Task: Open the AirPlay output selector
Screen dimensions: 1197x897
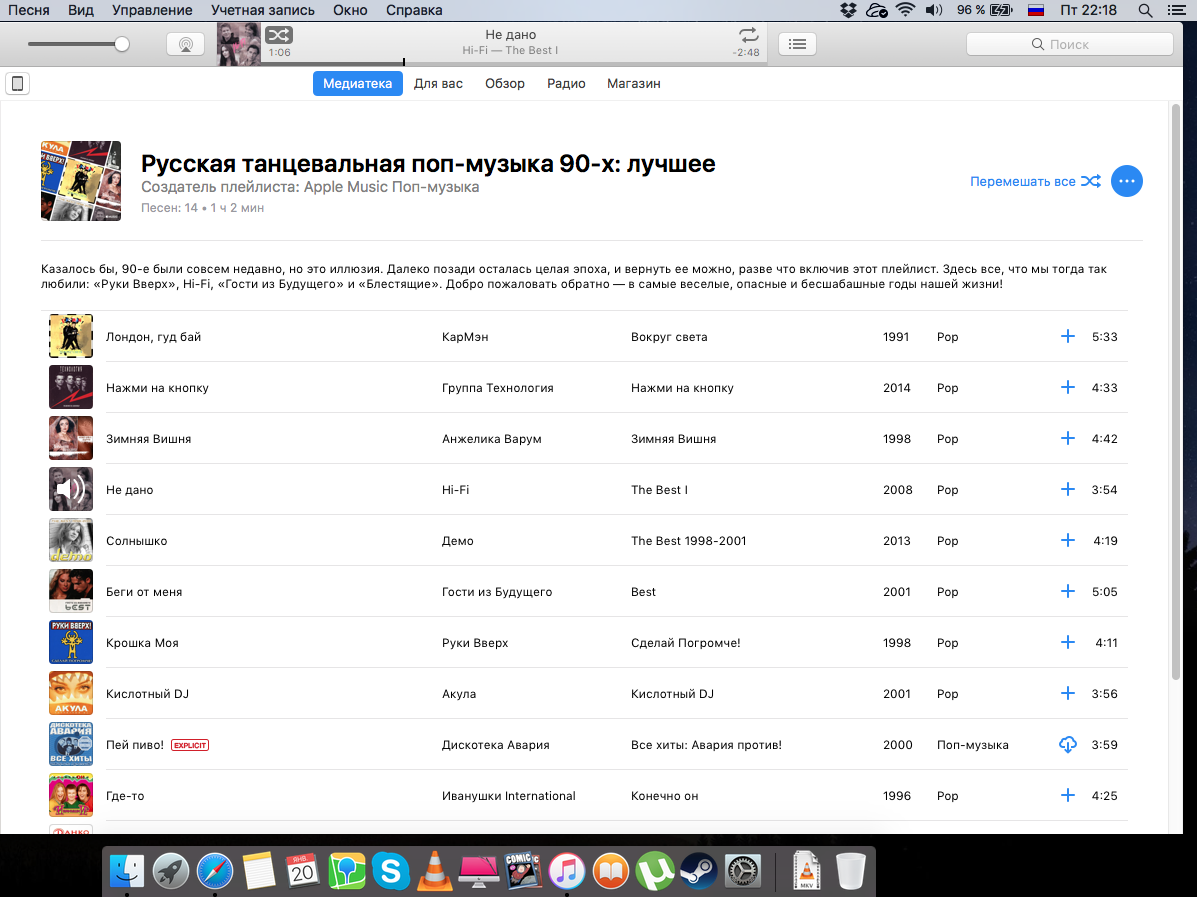Action: click(x=186, y=44)
